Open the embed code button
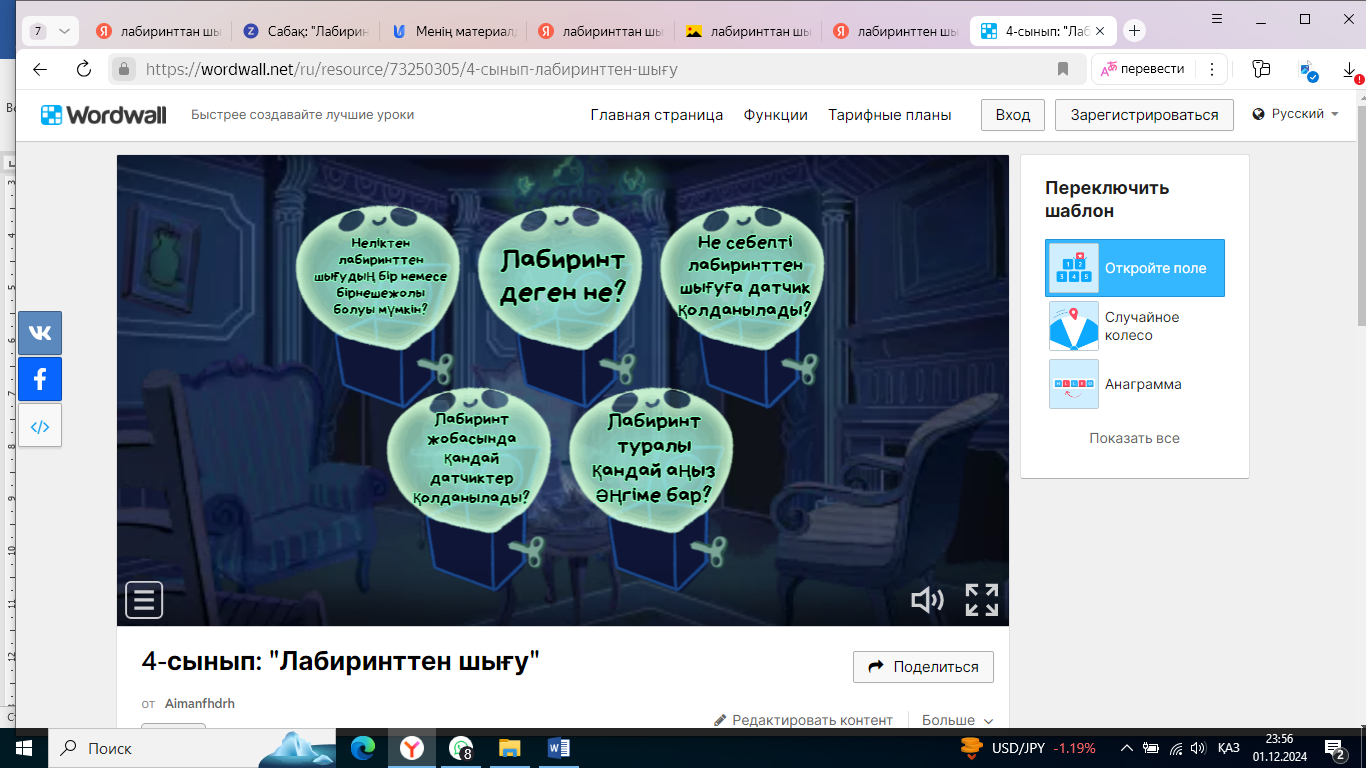The height and width of the screenshot is (768, 1366). click(40, 427)
